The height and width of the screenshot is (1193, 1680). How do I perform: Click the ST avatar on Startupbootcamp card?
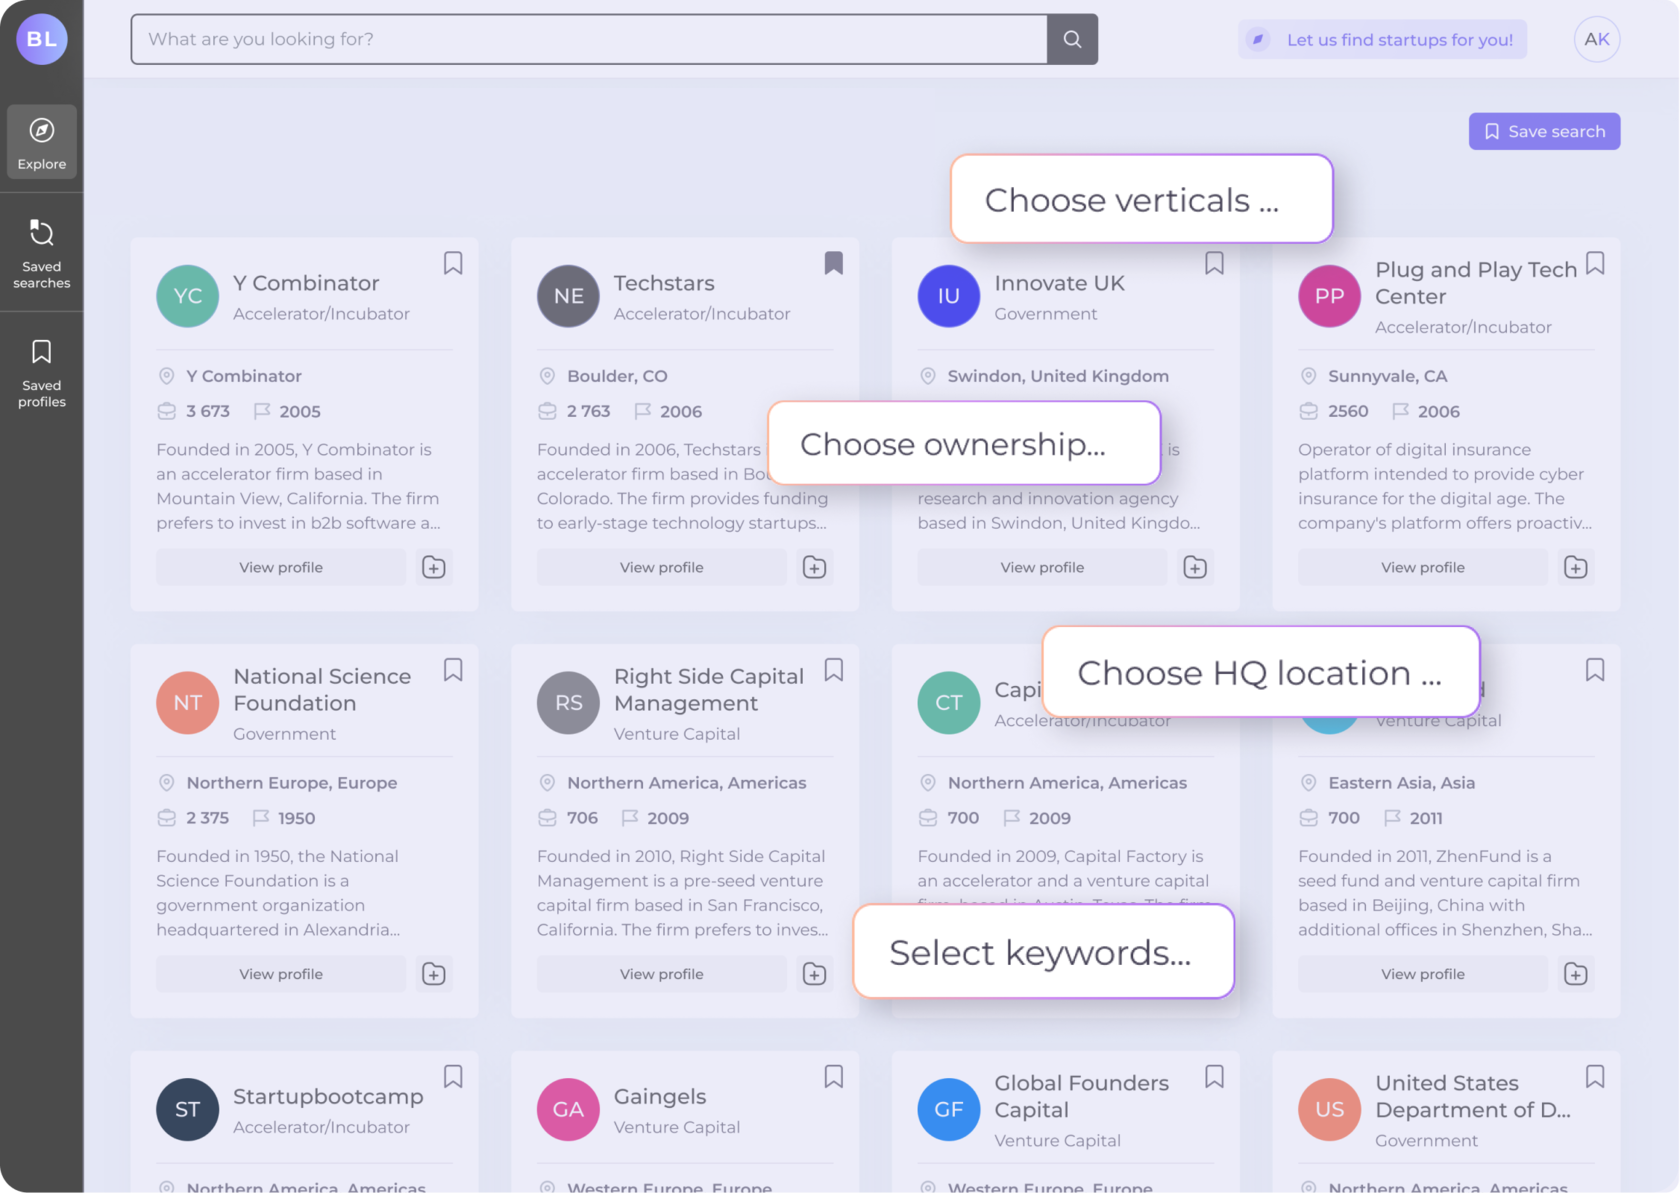[x=188, y=1109]
